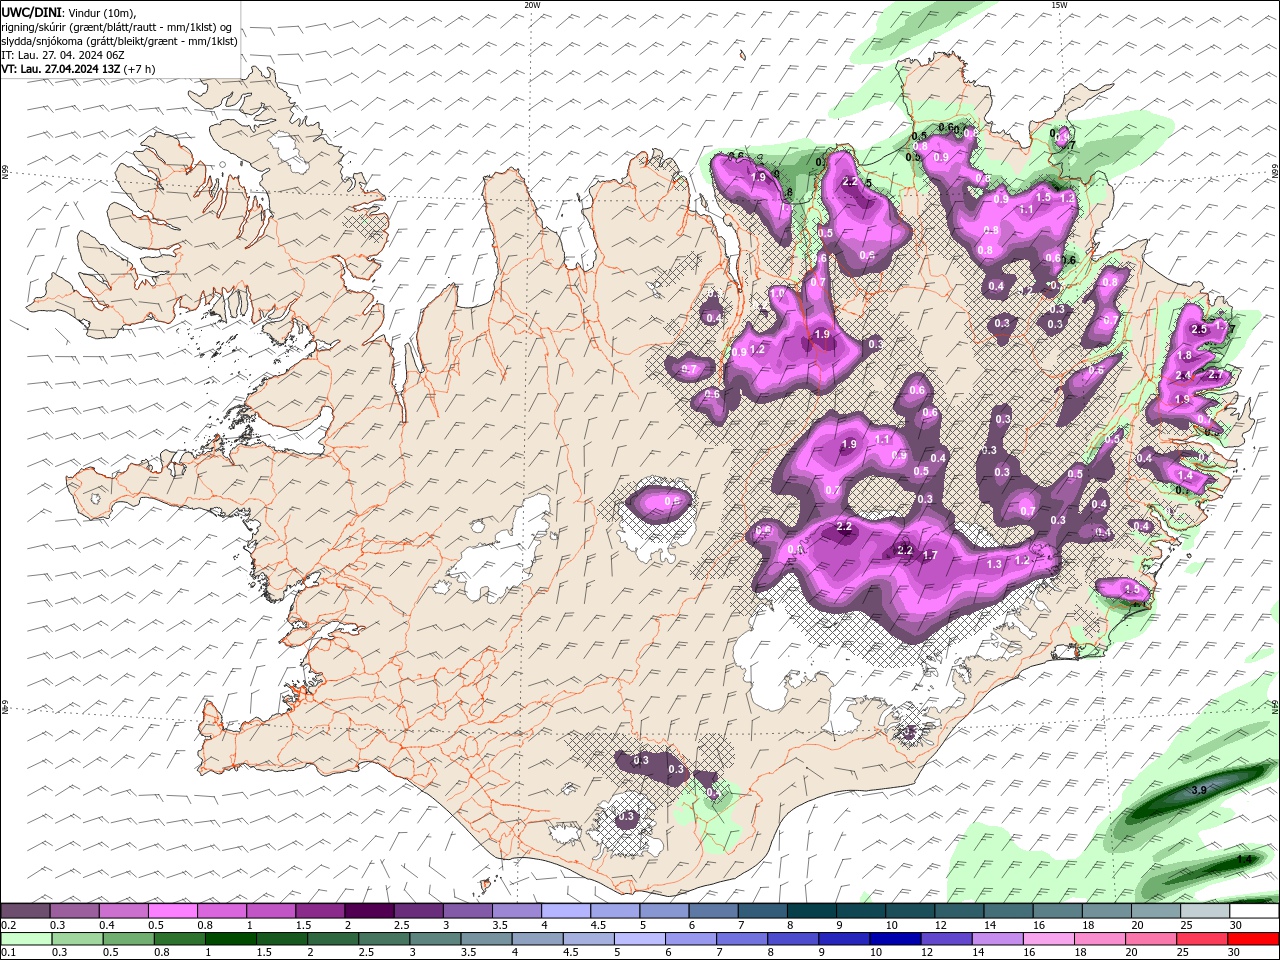Click the 'rigning/skúrir' rain legend description line
Viewport: 1280px width, 960px height.
(x=117, y=26)
